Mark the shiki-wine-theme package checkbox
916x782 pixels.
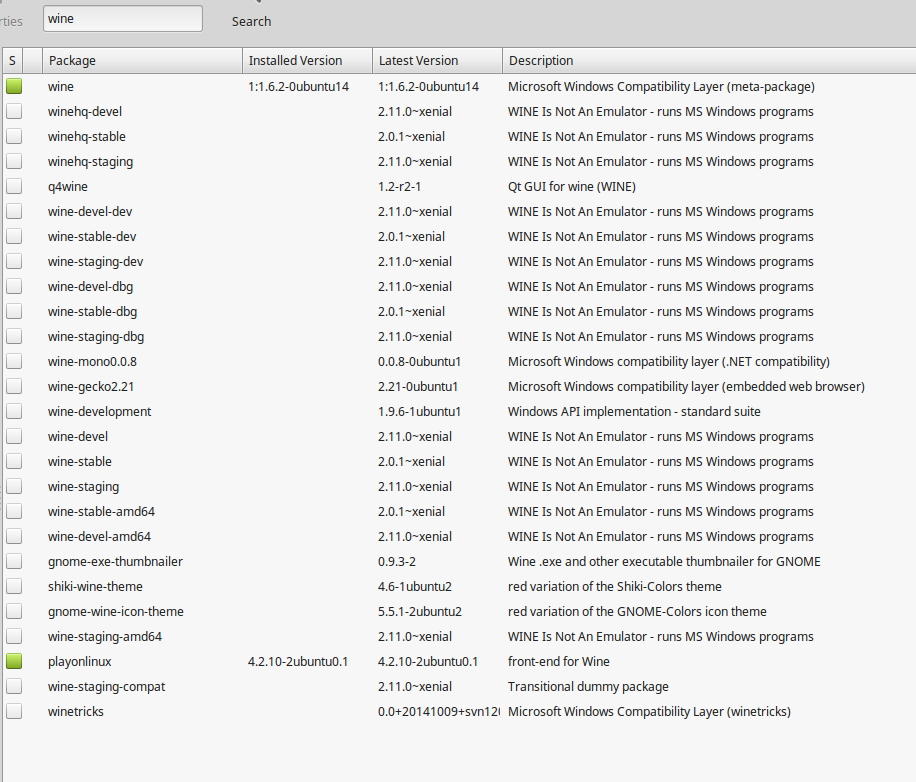pyautogui.click(x=14, y=586)
